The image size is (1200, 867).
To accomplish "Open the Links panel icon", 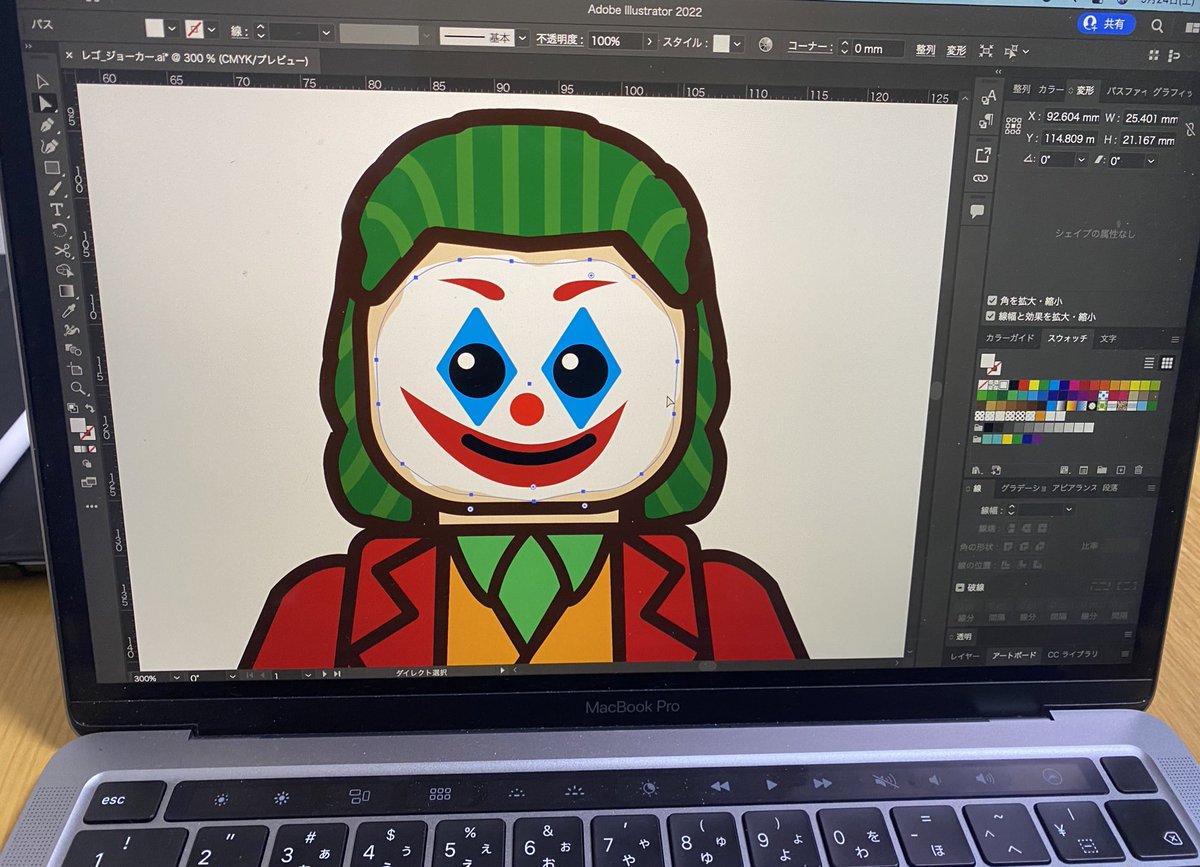I will (x=980, y=178).
